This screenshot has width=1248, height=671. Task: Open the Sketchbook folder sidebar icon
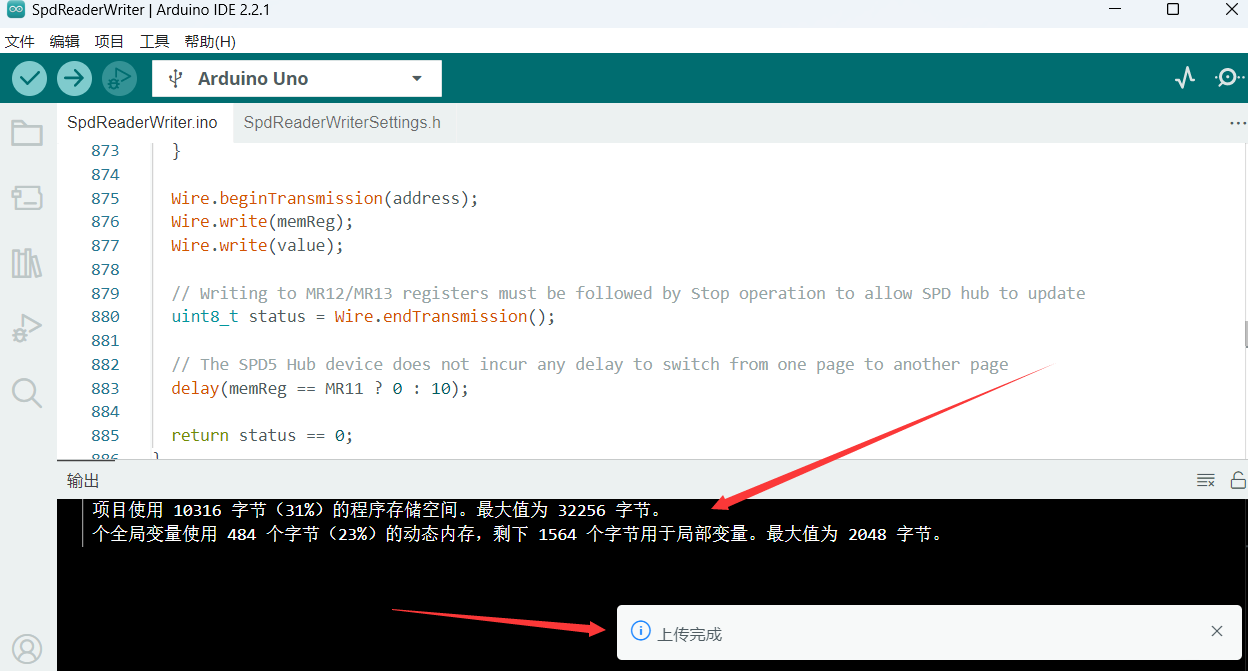[x=27, y=133]
